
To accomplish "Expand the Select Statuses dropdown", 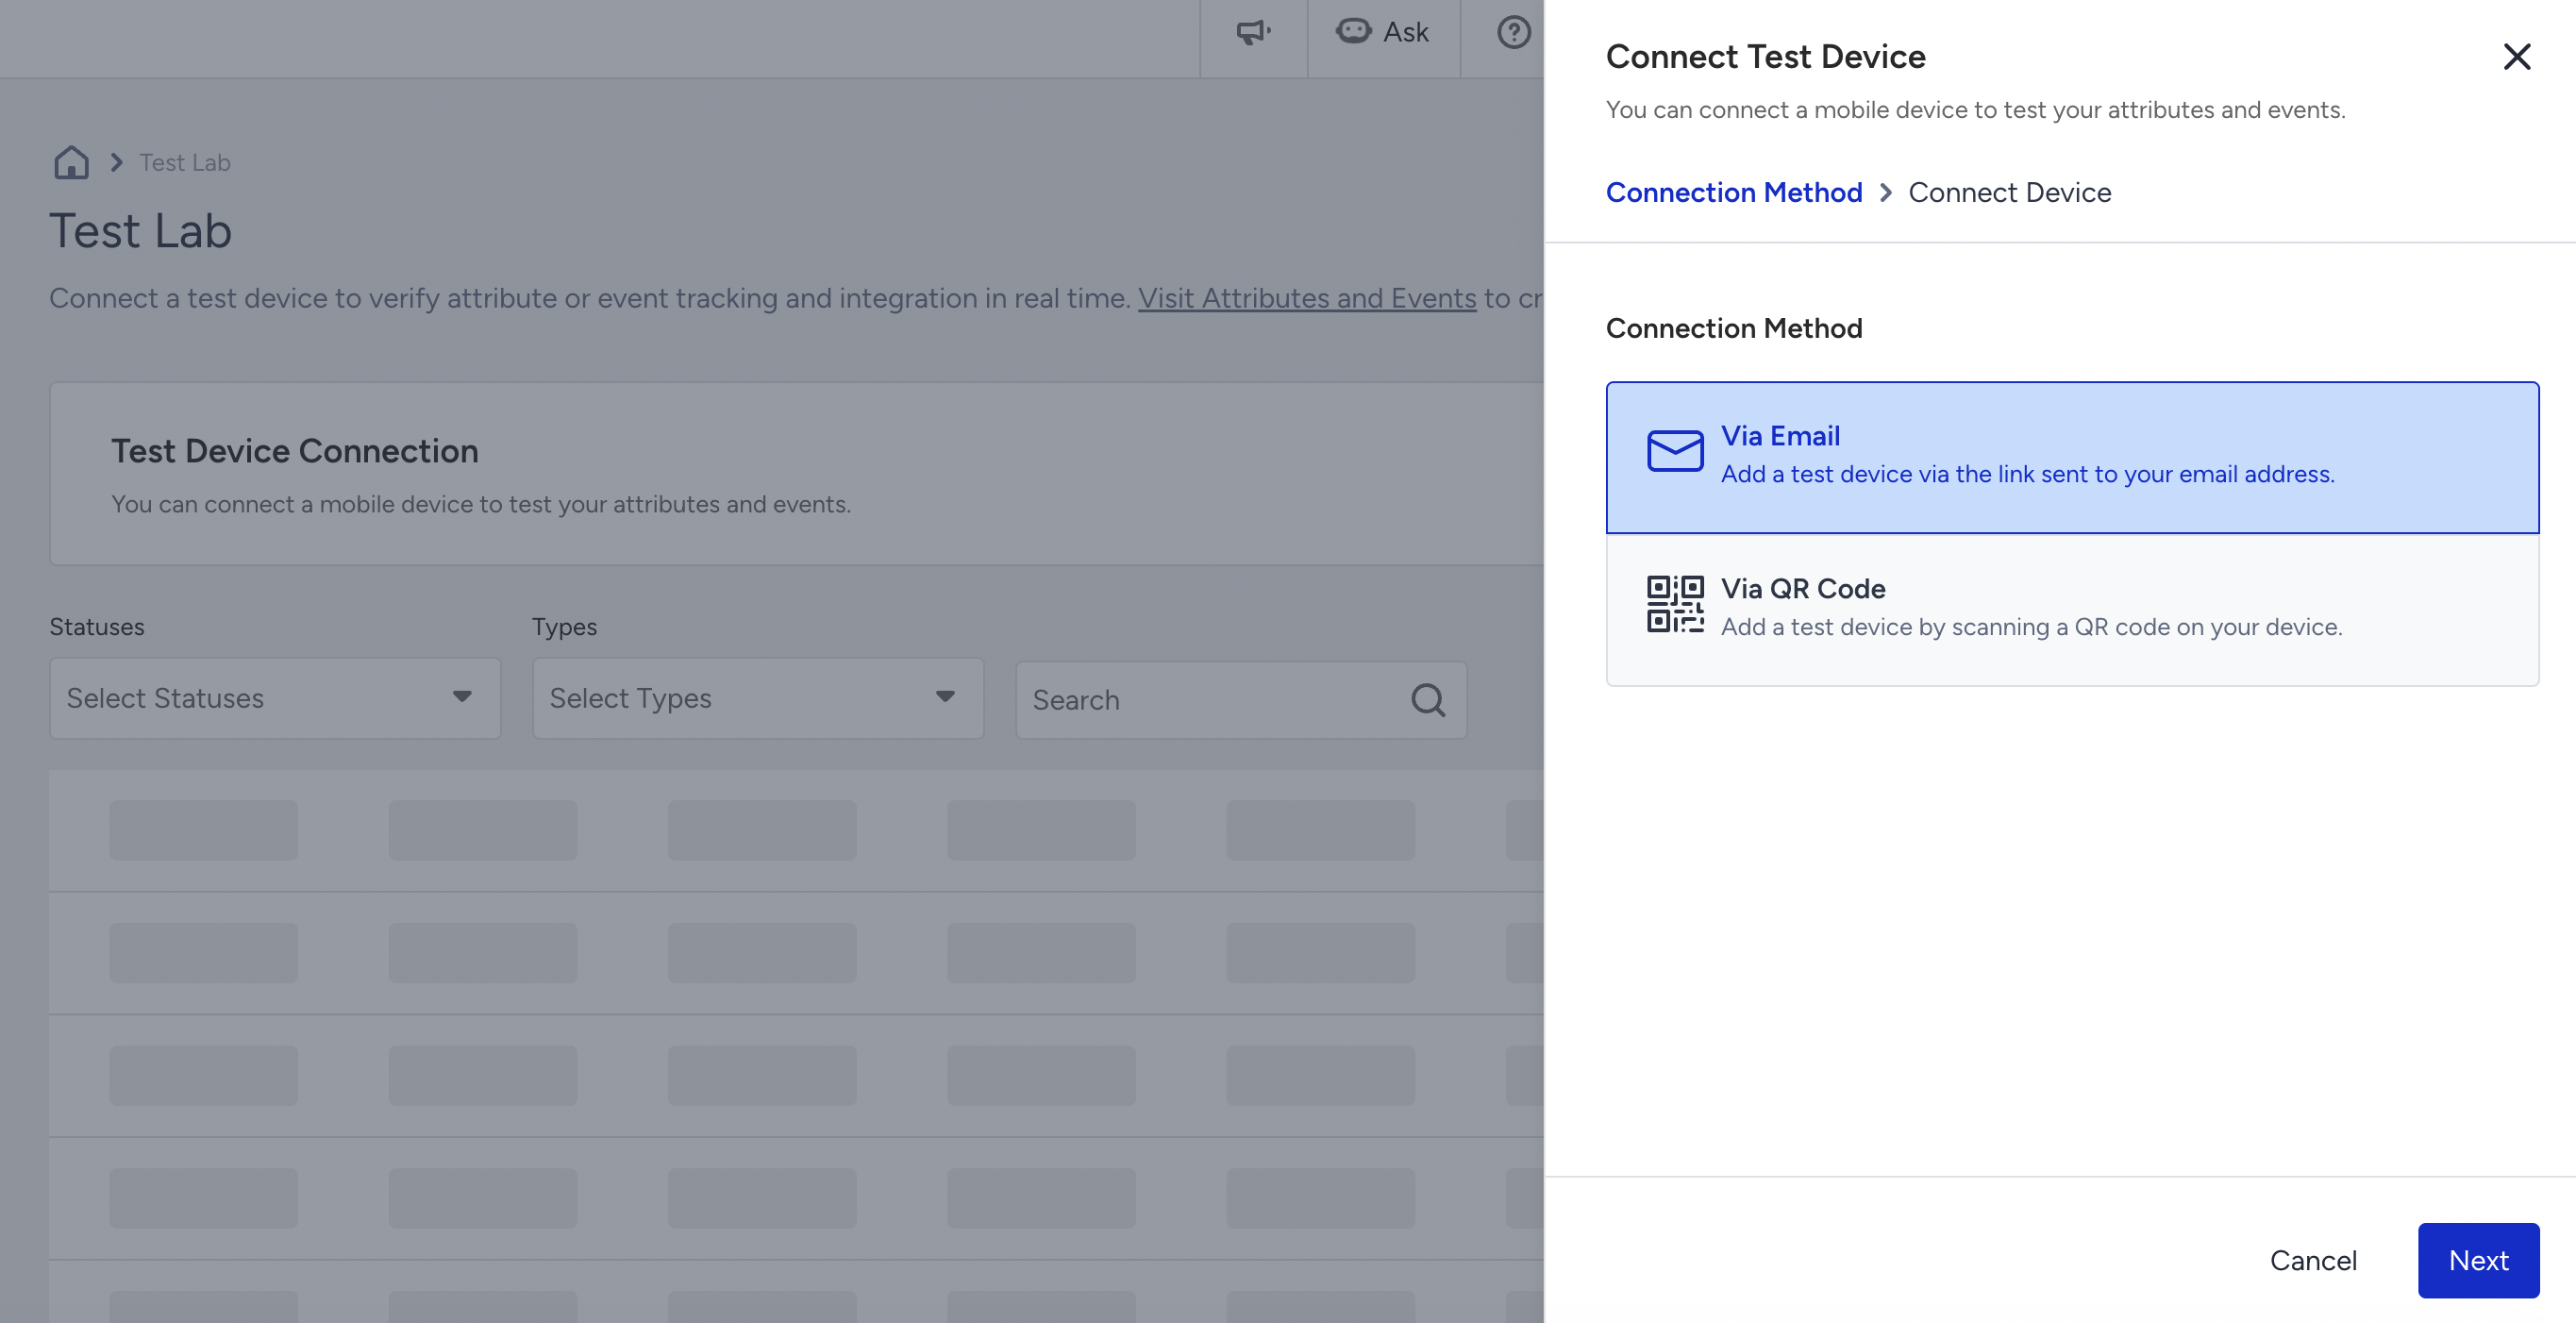I will click(x=275, y=698).
